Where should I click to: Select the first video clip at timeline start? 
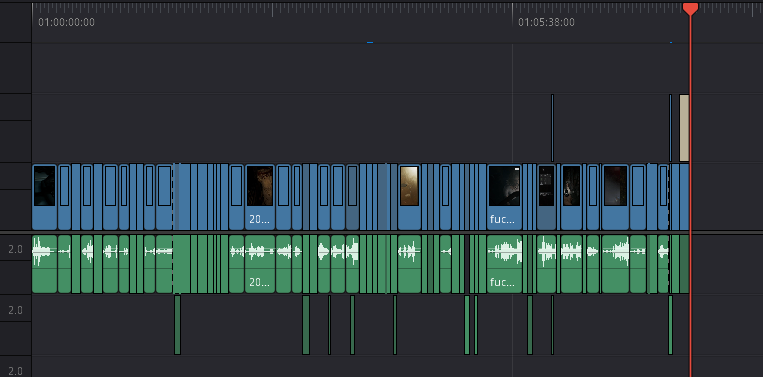(44, 197)
